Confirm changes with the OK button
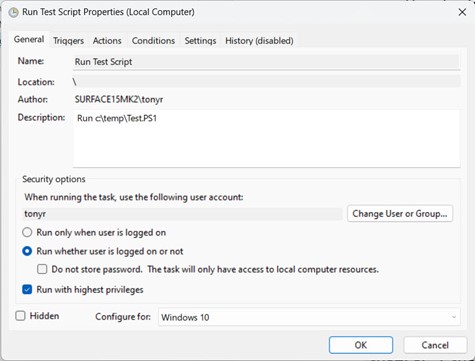Image resolution: width=475 pixels, height=361 pixels. (361, 345)
